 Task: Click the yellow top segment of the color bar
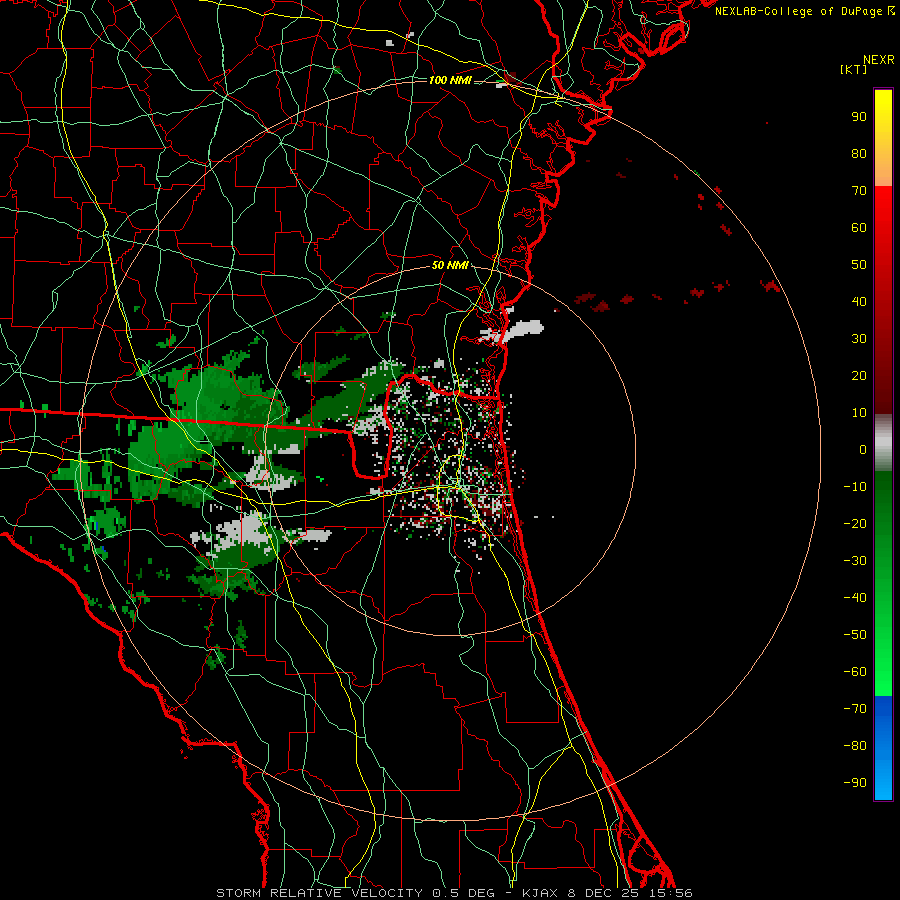883,138
